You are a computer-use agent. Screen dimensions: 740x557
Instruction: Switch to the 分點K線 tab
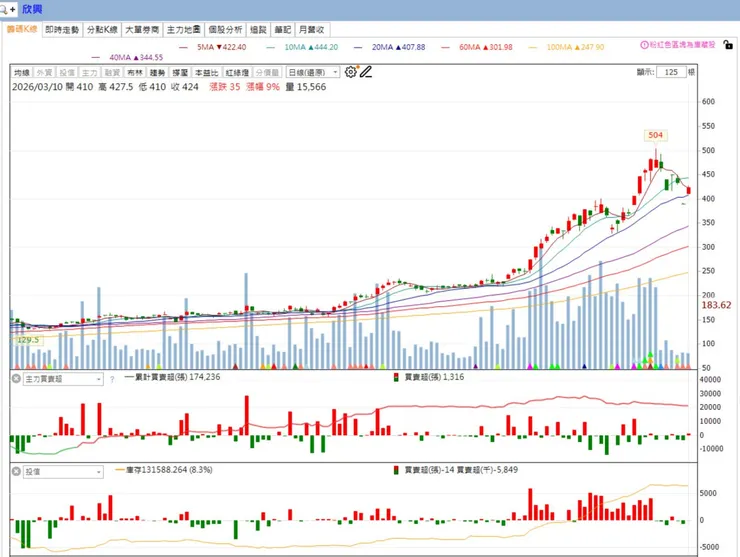tap(102, 30)
